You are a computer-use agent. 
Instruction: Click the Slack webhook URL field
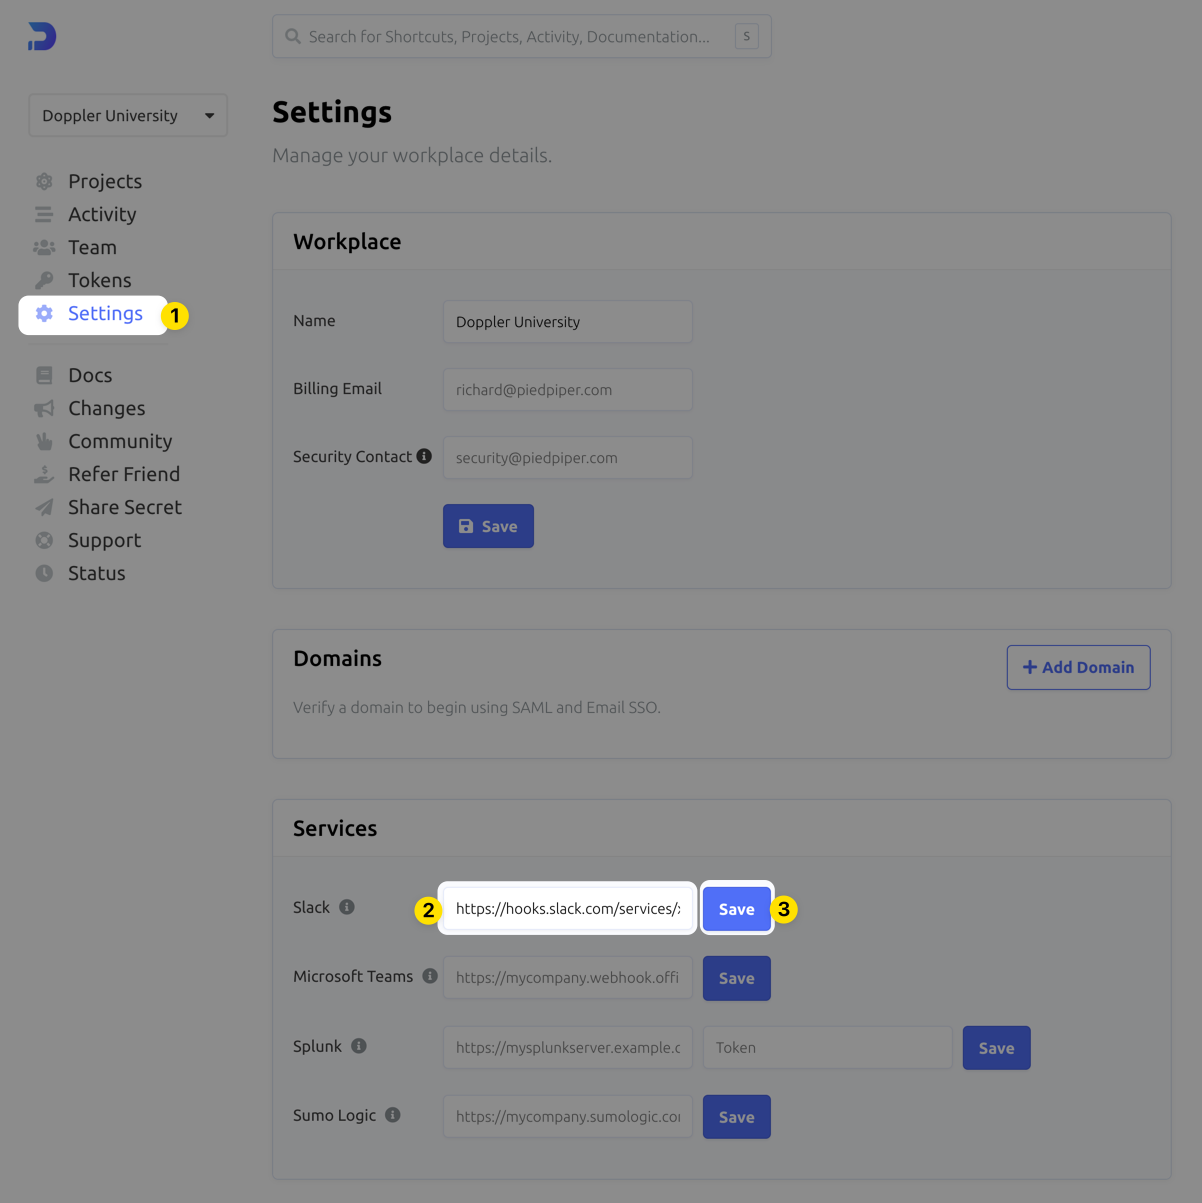click(568, 908)
